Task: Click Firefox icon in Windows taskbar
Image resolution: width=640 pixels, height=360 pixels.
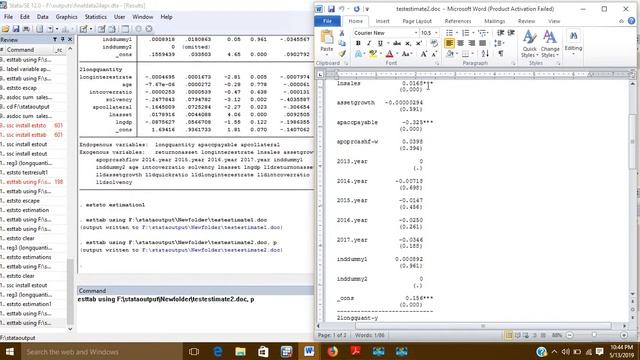Action: coord(333,351)
